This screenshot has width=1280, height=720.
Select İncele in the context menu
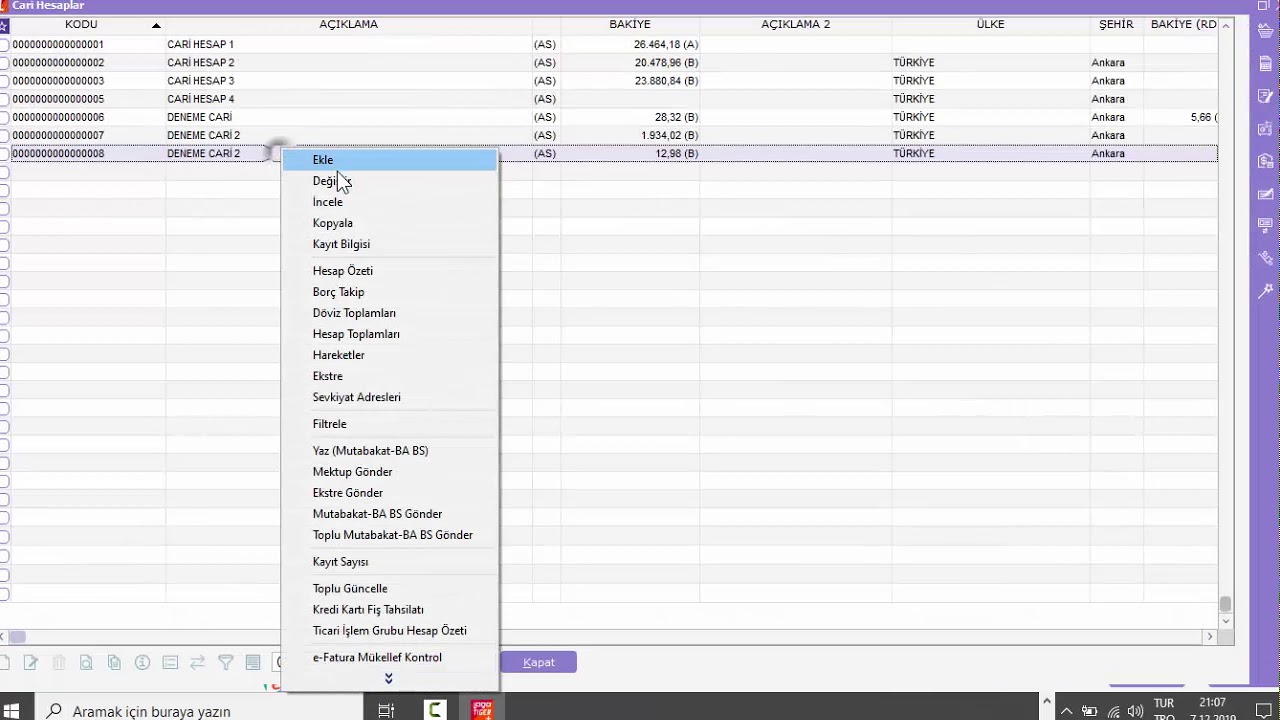389,202
